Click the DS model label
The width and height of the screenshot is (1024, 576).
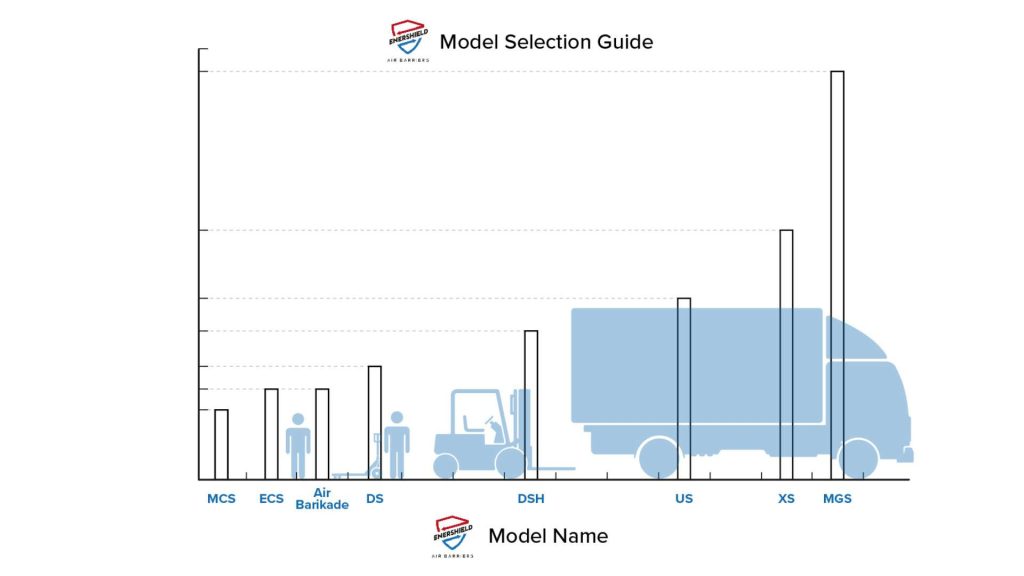(374, 498)
